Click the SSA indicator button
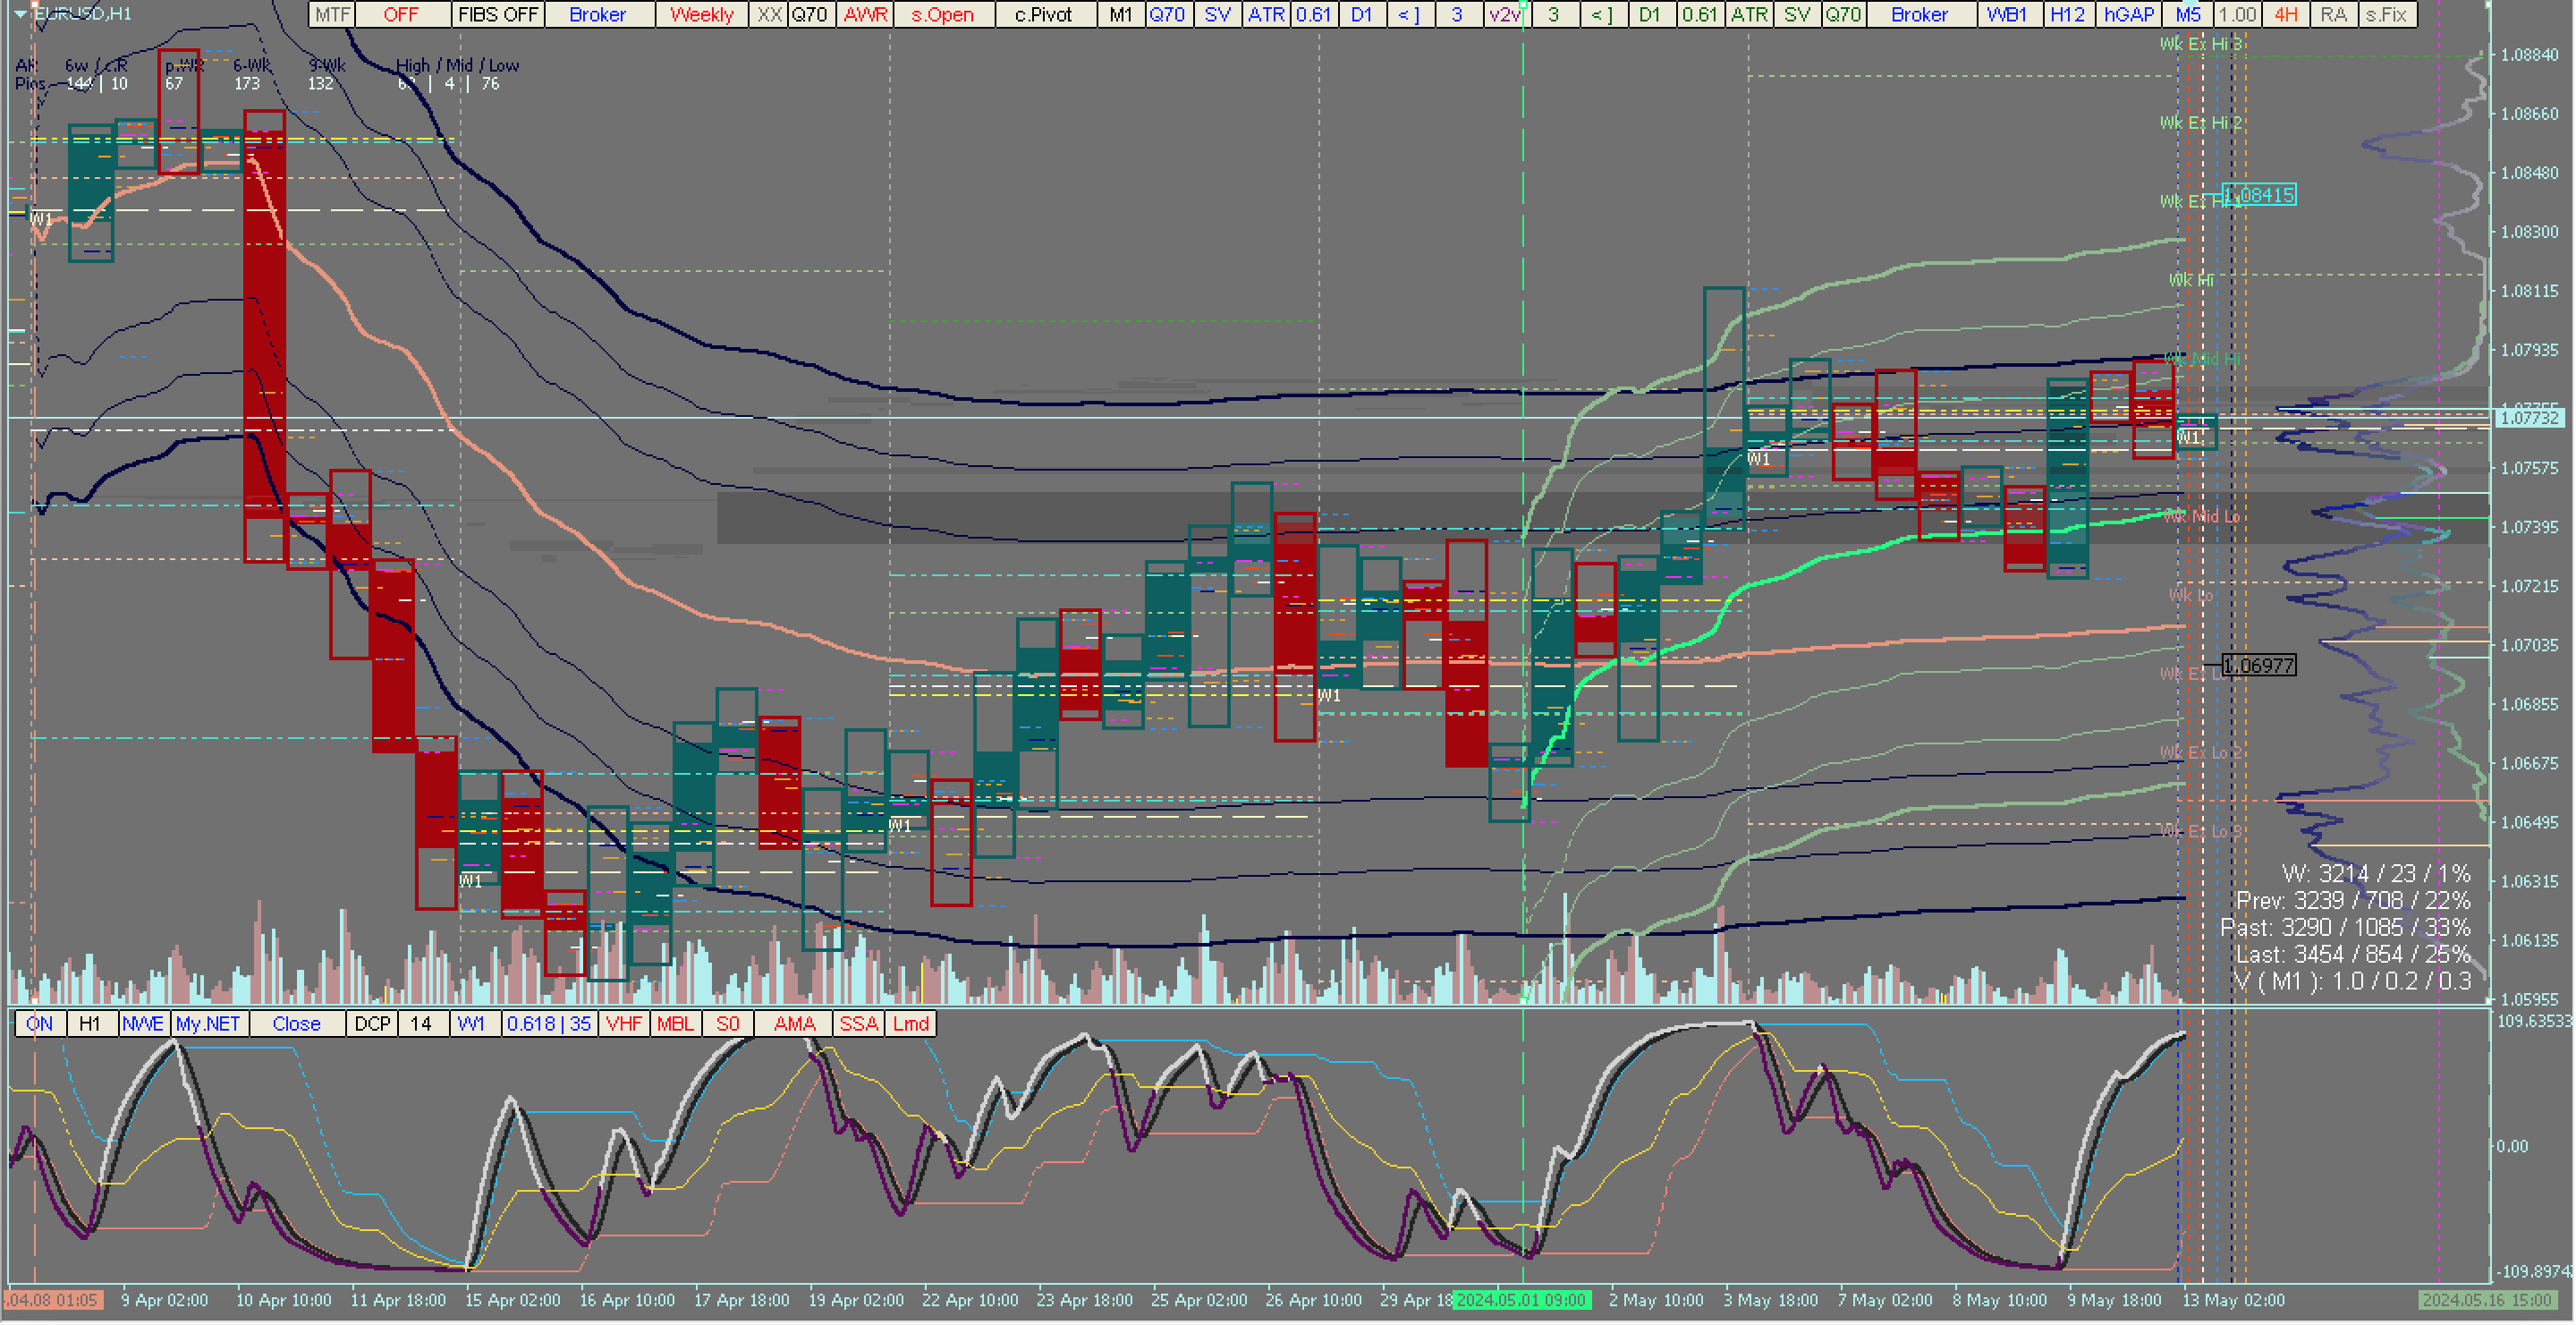Image resolution: width=2576 pixels, height=1325 pixels. (x=858, y=1024)
